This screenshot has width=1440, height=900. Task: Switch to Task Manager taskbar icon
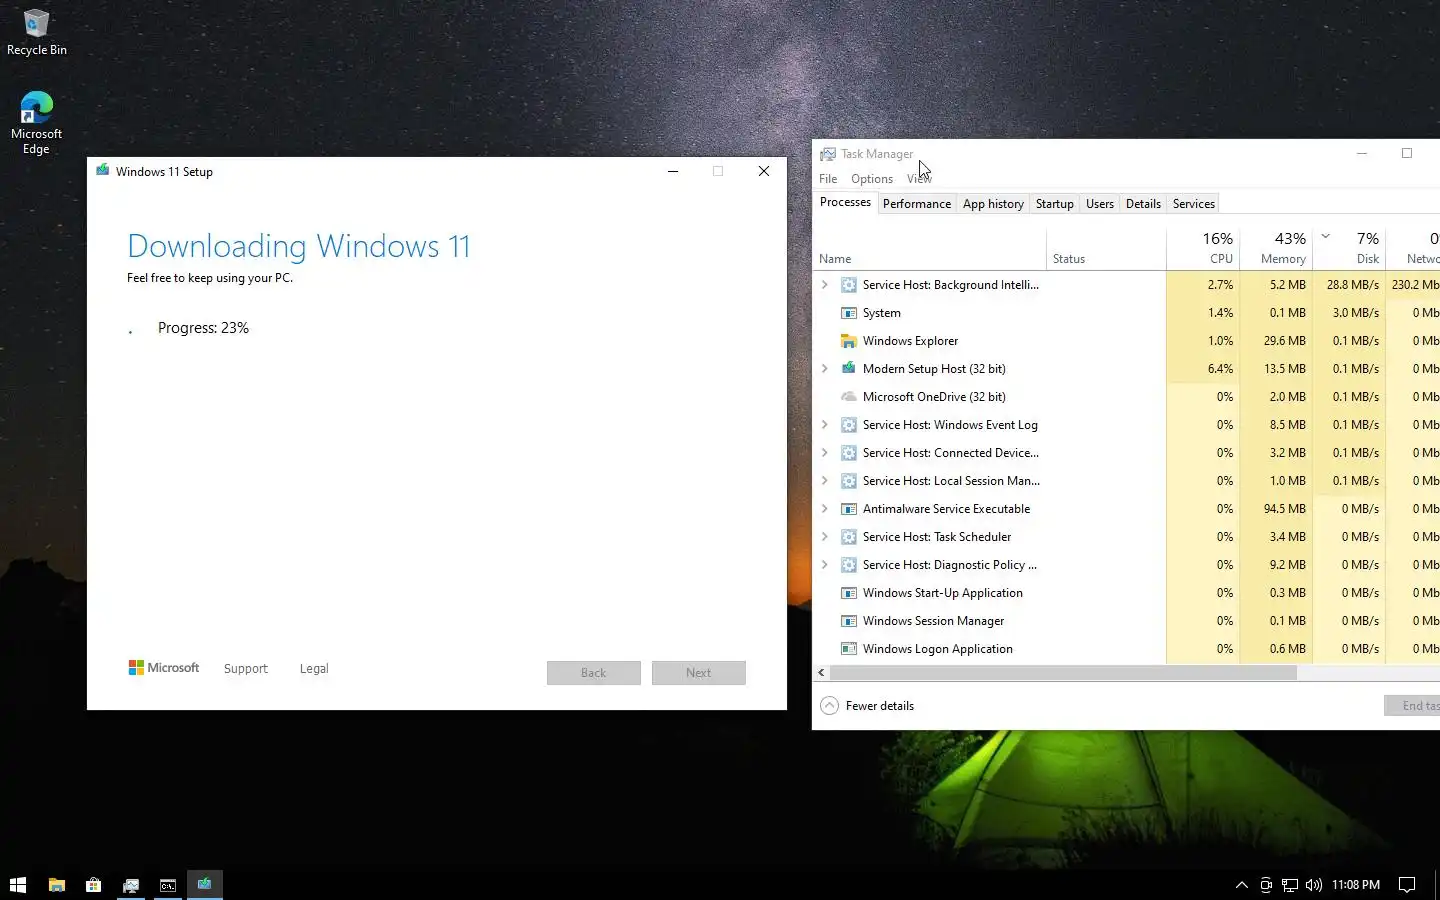(x=130, y=884)
